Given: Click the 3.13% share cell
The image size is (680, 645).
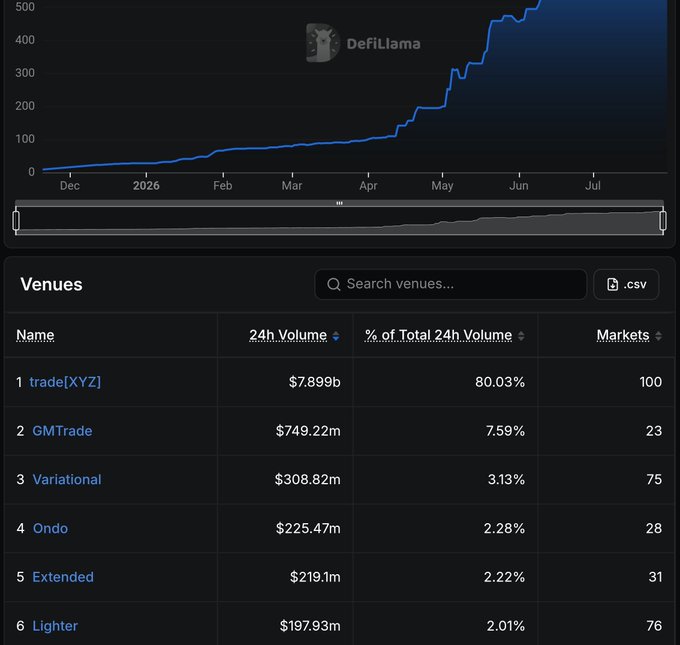Looking at the screenshot, I should [506, 479].
